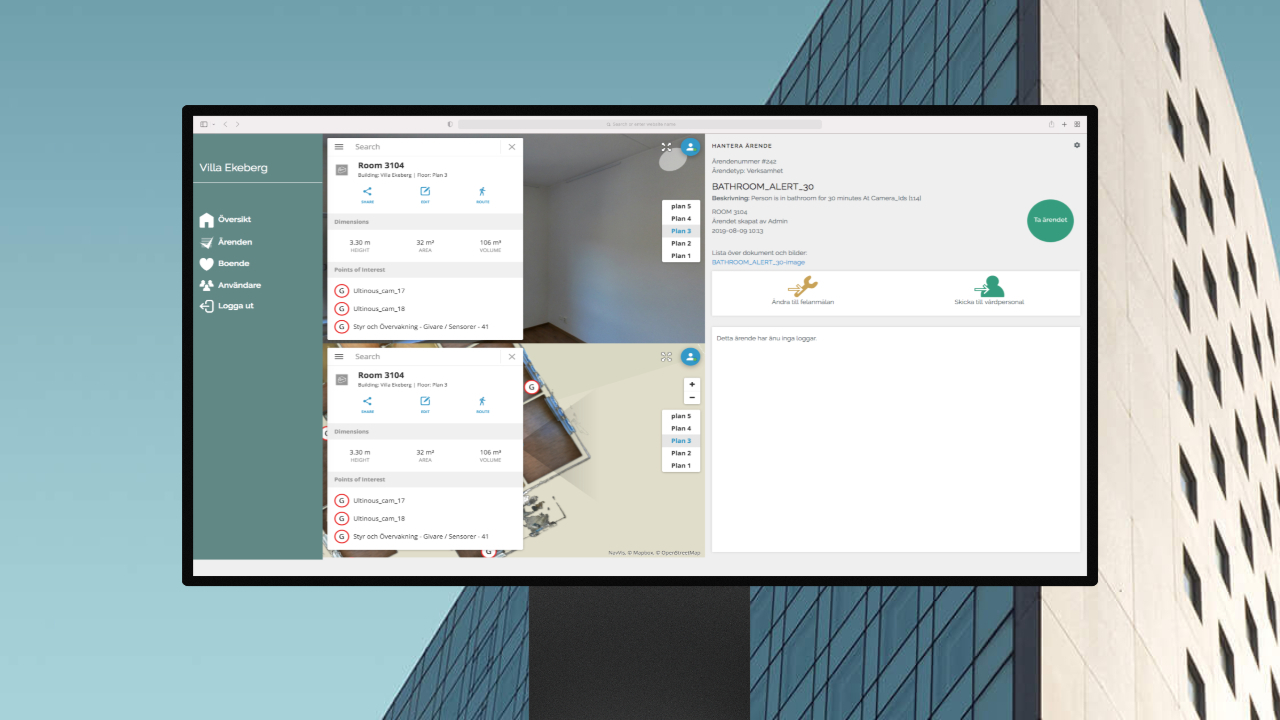The width and height of the screenshot is (1280, 720).
Task: Click the Share icon for Room 3104
Action: (367, 192)
